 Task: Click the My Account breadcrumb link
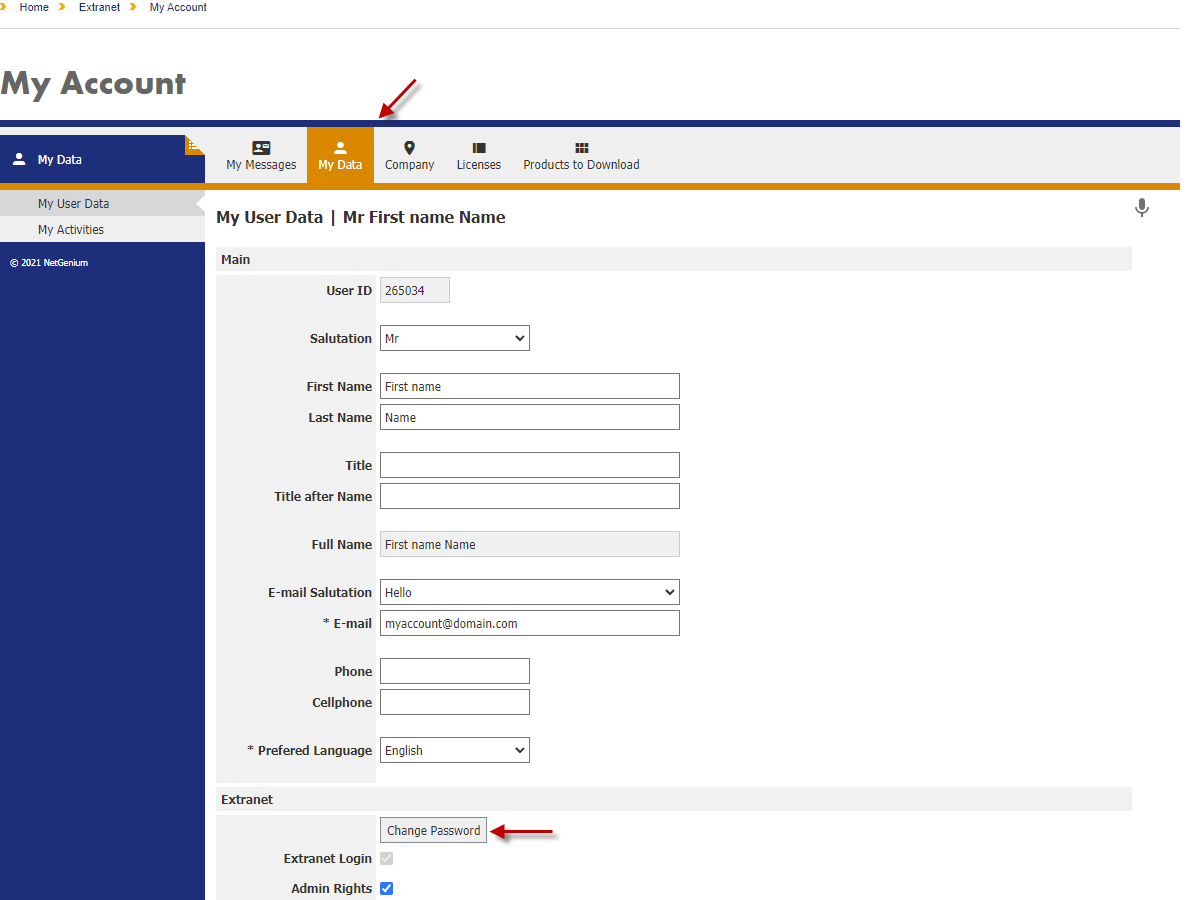[x=178, y=7]
